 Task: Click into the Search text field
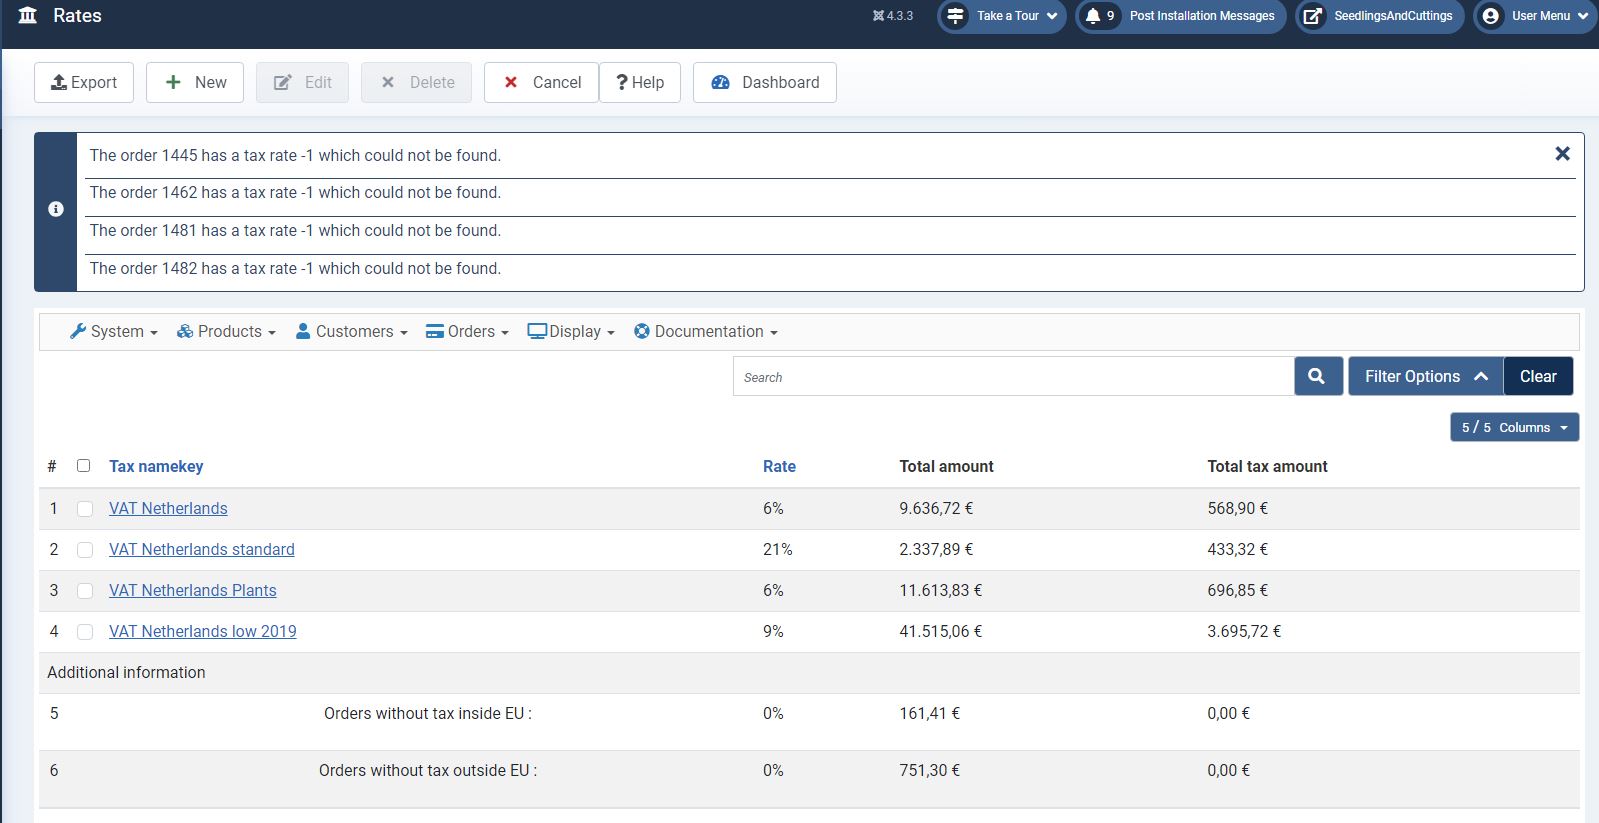[x=1012, y=377]
